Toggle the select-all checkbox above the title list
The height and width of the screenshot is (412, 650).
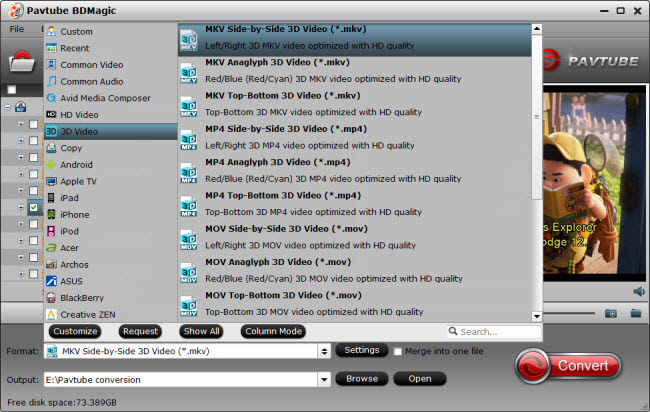click(x=12, y=90)
